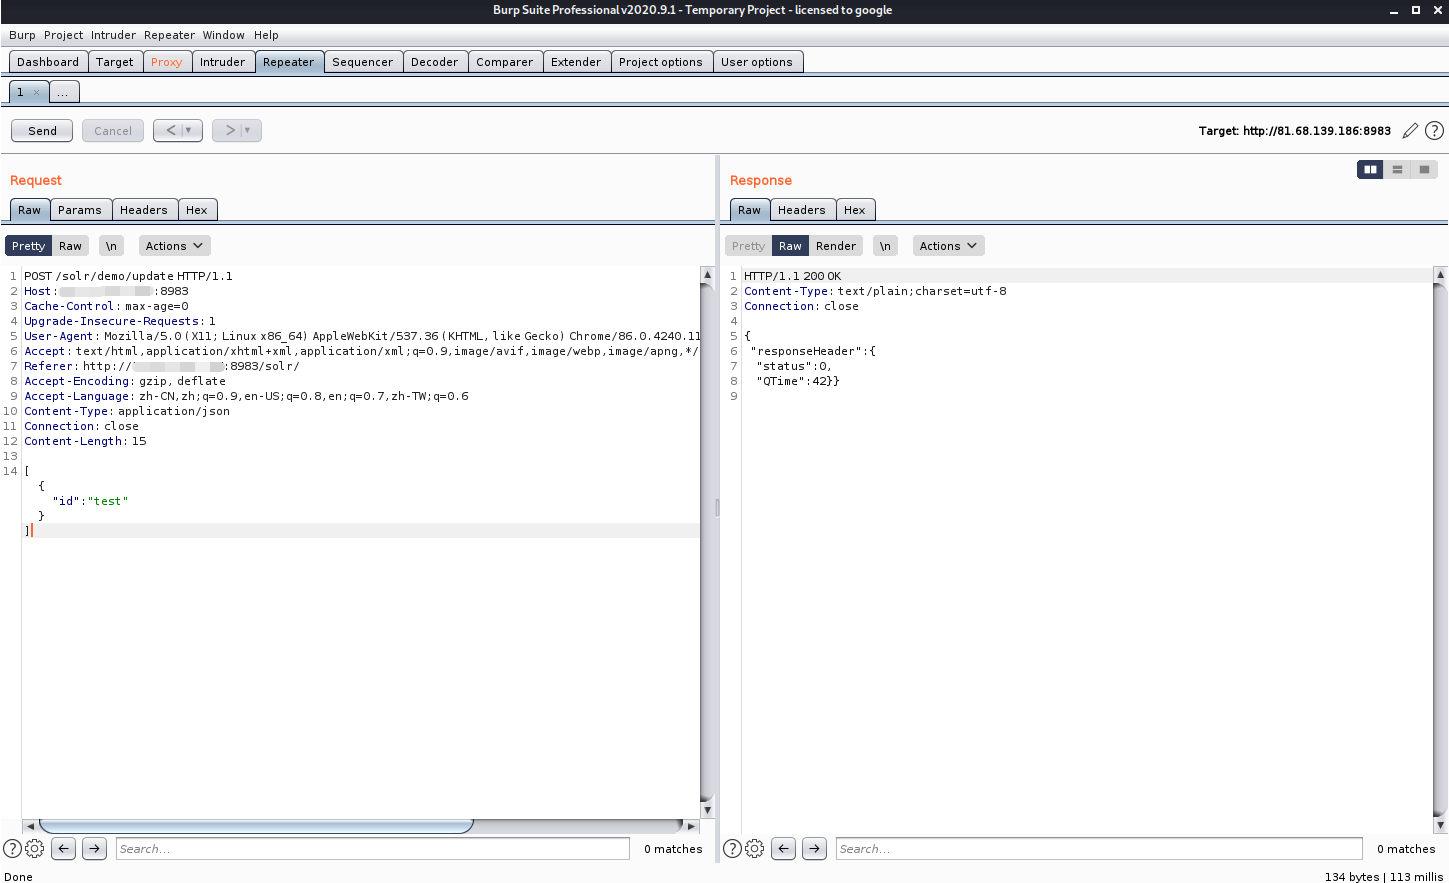This screenshot has width=1449, height=883.
Task: Switch to the Decoder tab
Action: pyautogui.click(x=434, y=62)
